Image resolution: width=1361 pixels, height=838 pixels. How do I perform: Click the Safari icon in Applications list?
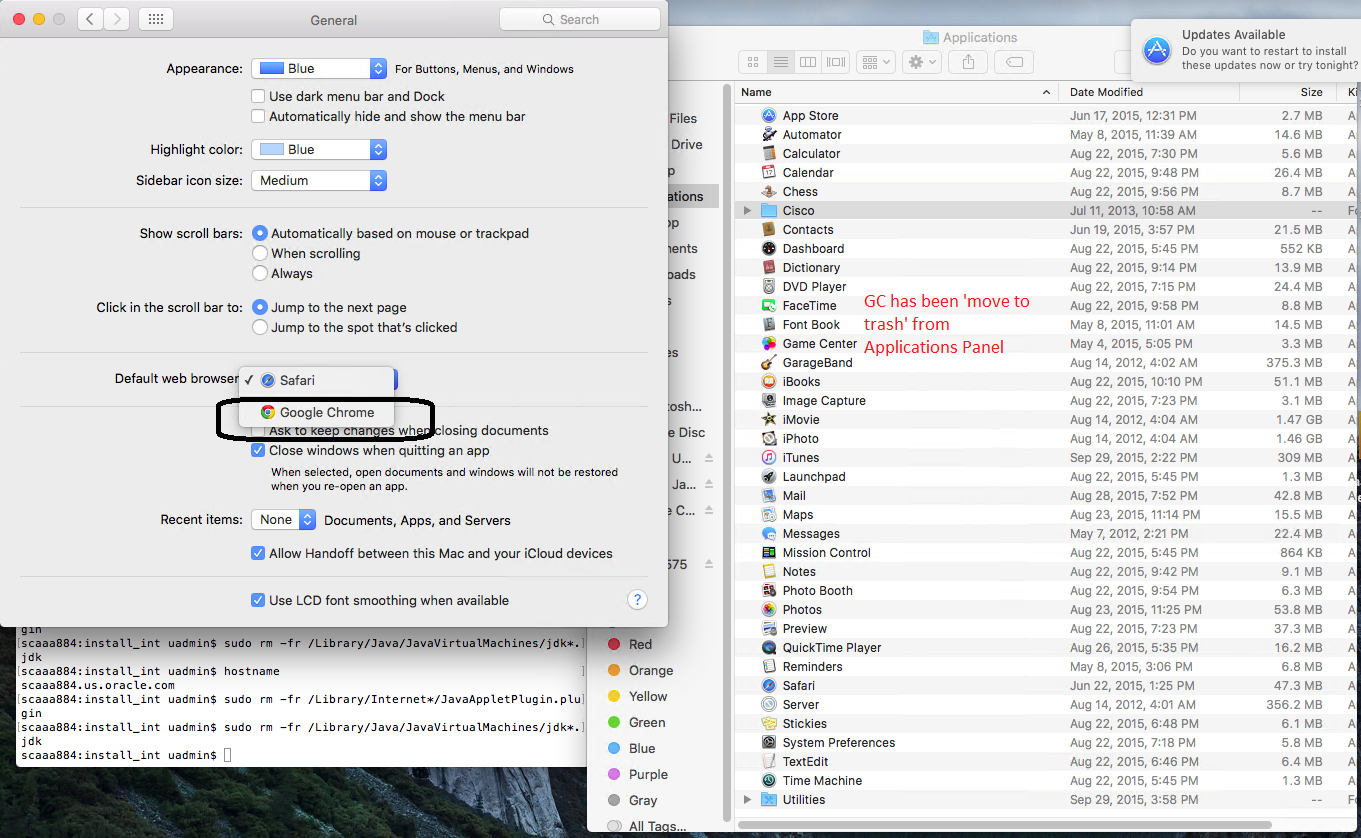pos(768,686)
